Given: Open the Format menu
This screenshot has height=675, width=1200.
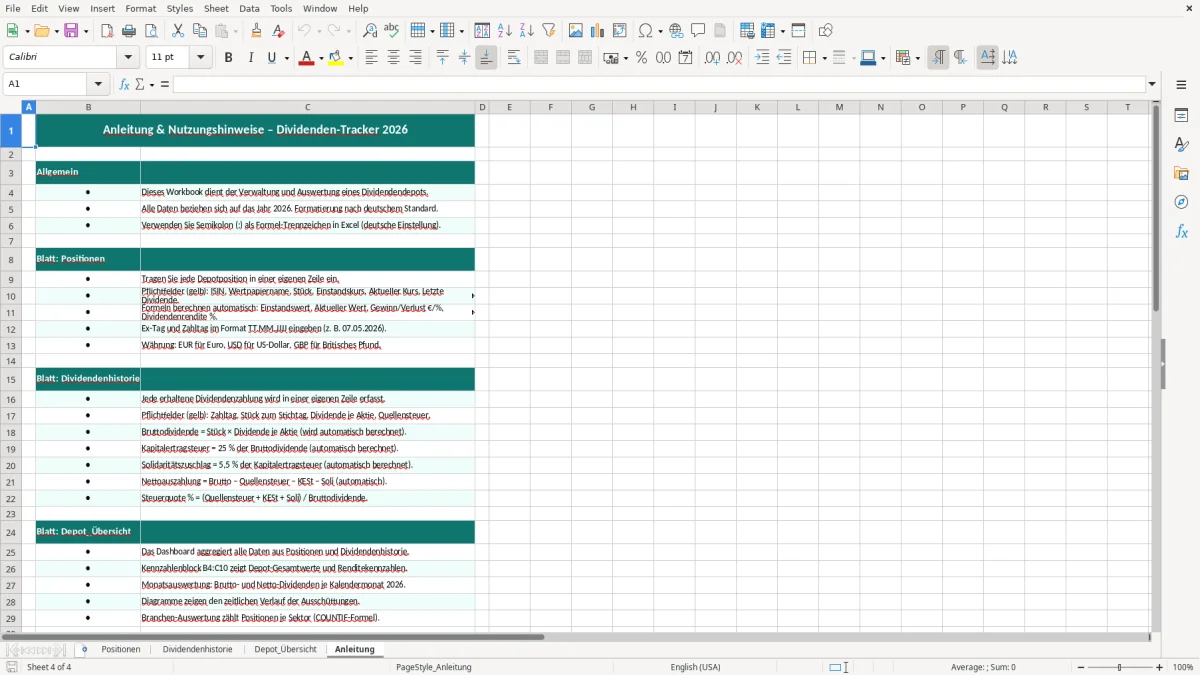Looking at the screenshot, I should coord(141,8).
